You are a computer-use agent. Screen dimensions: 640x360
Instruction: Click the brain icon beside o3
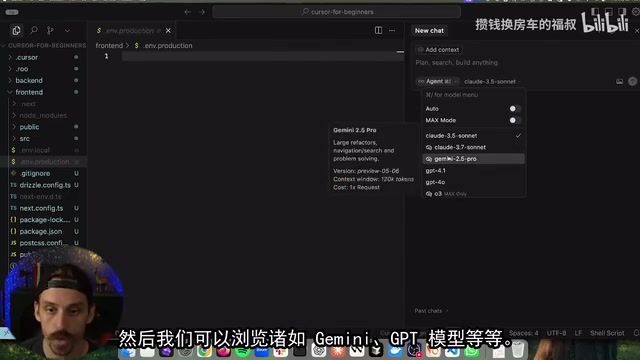[x=429, y=194]
